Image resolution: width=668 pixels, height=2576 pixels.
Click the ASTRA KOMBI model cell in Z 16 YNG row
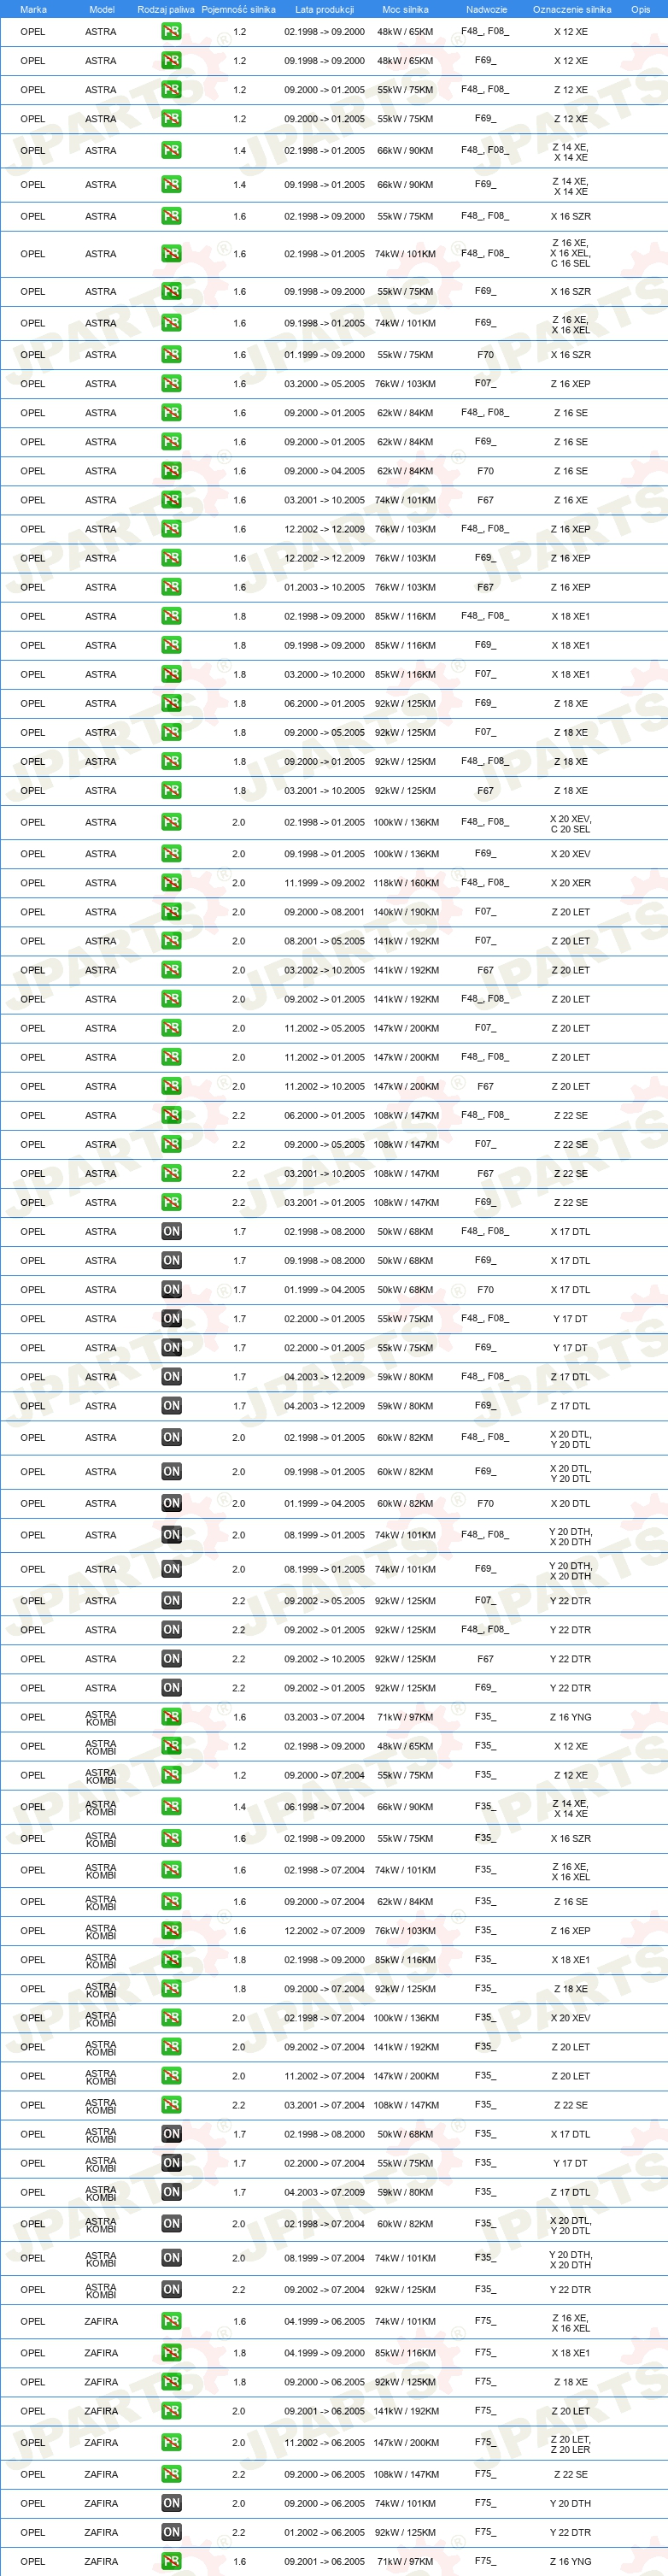pyautogui.click(x=101, y=1717)
